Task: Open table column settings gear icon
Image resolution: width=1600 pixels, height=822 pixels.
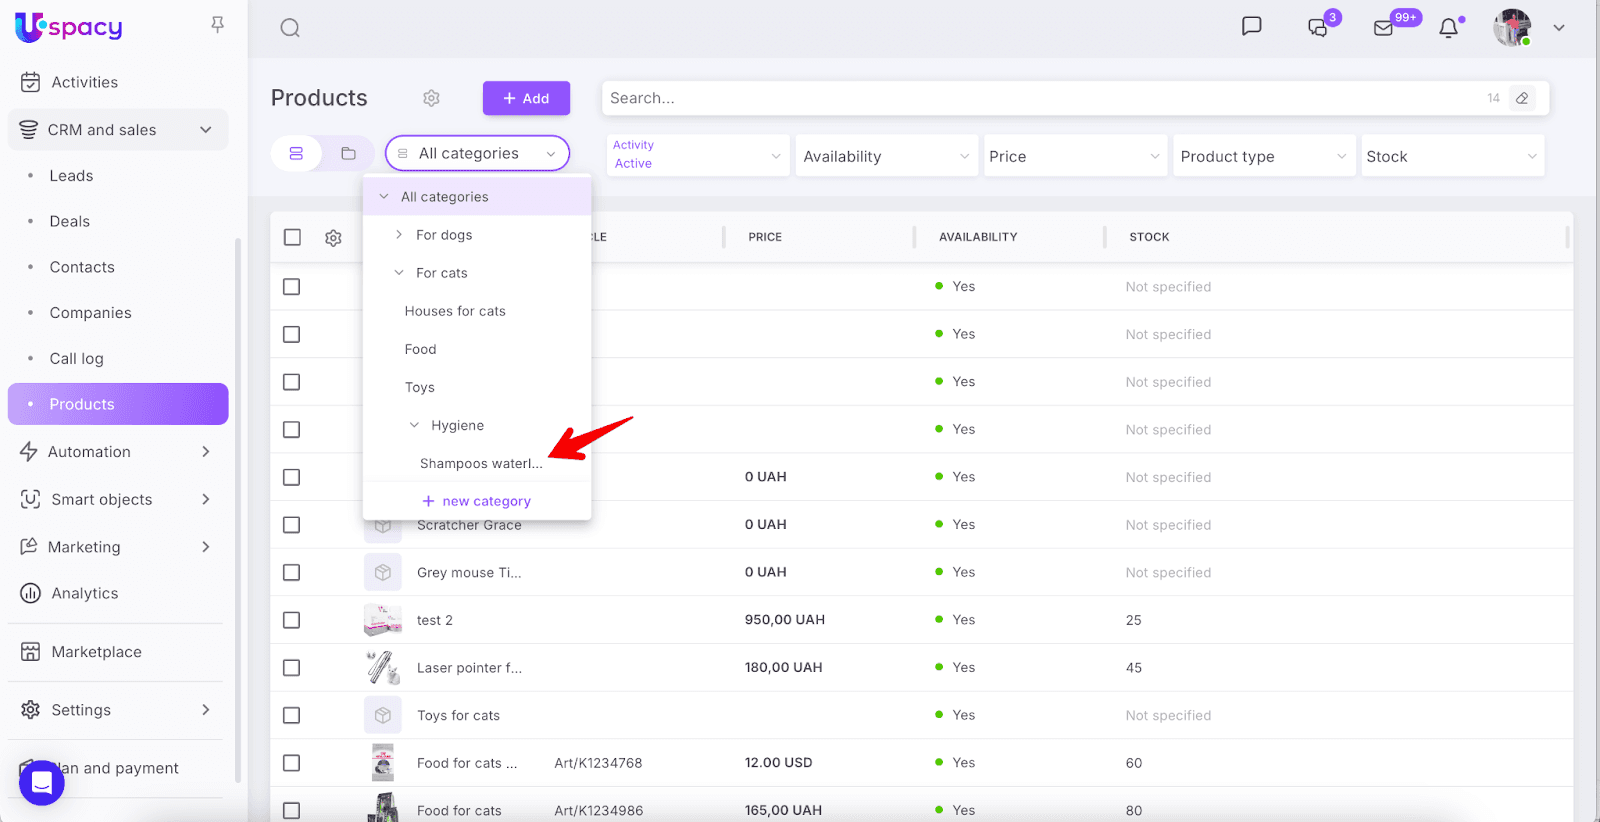Action: pyautogui.click(x=333, y=238)
